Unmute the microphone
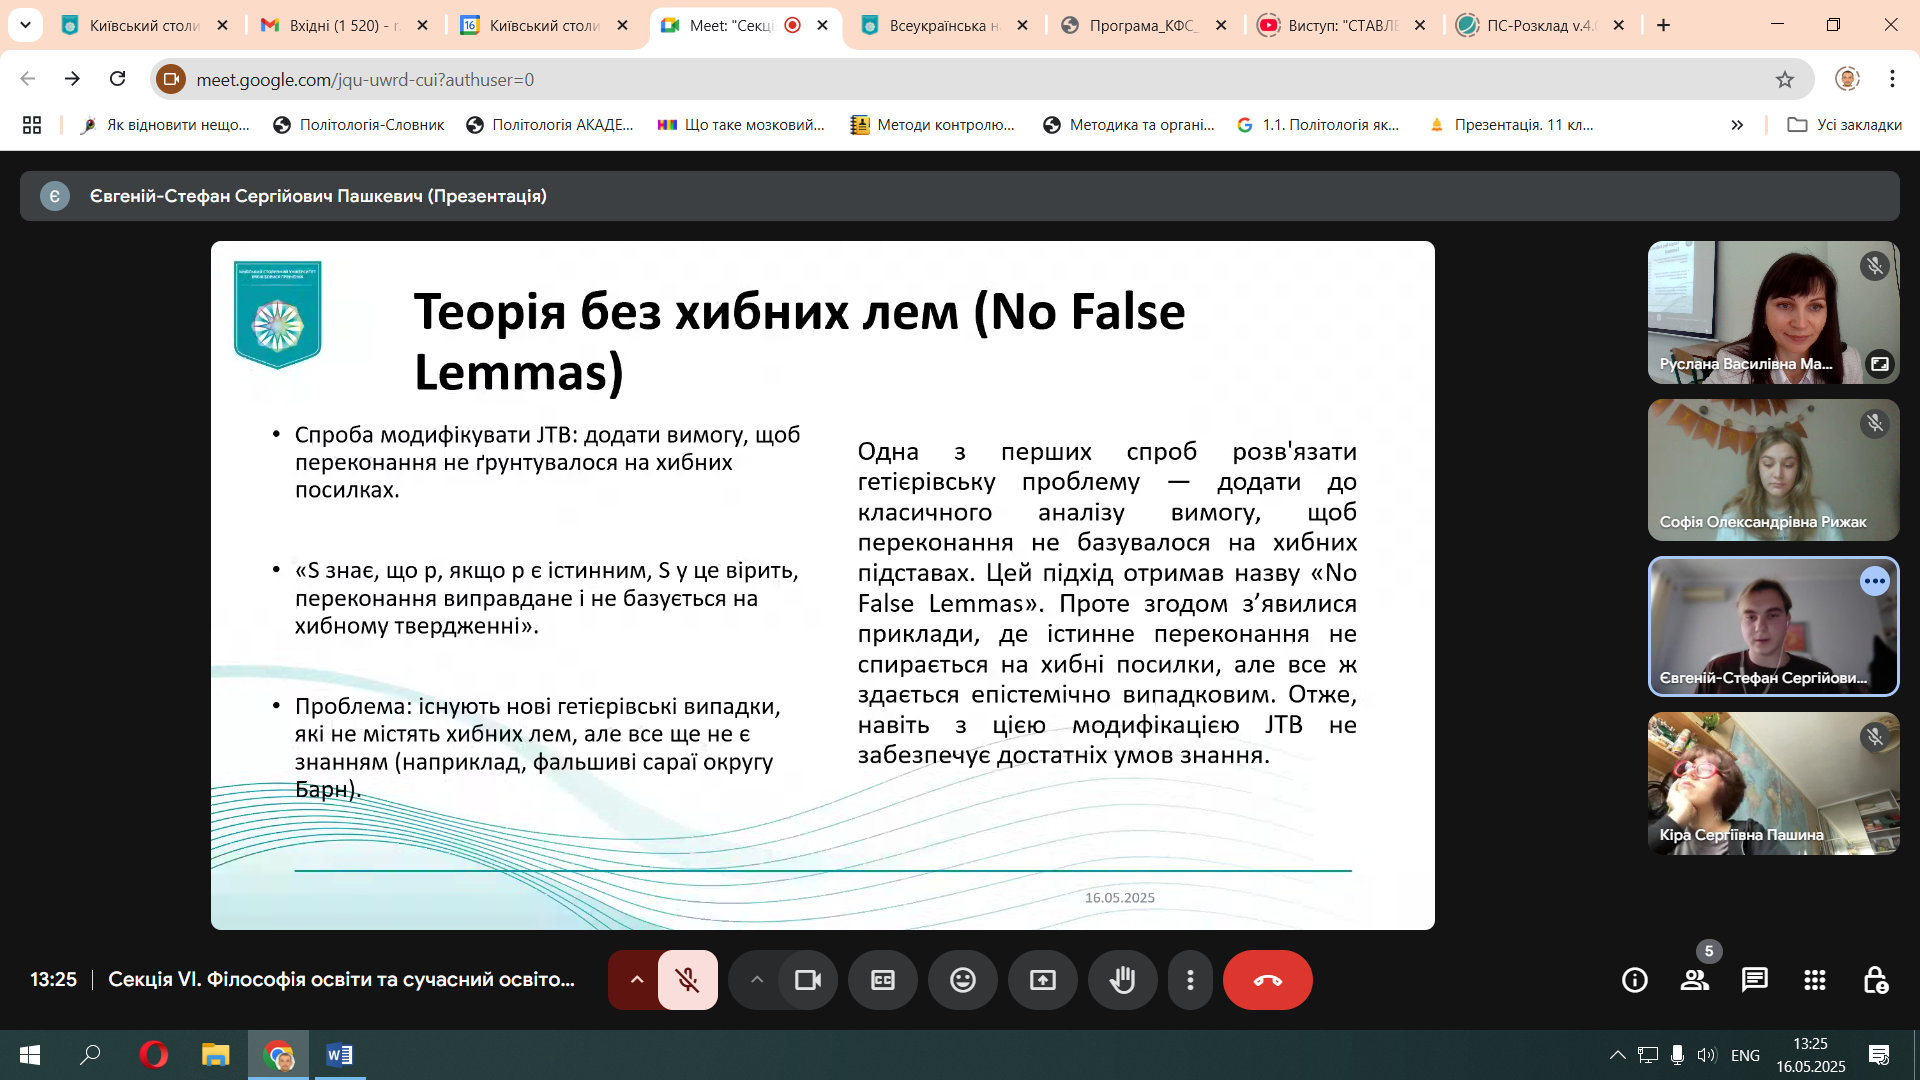 (687, 980)
